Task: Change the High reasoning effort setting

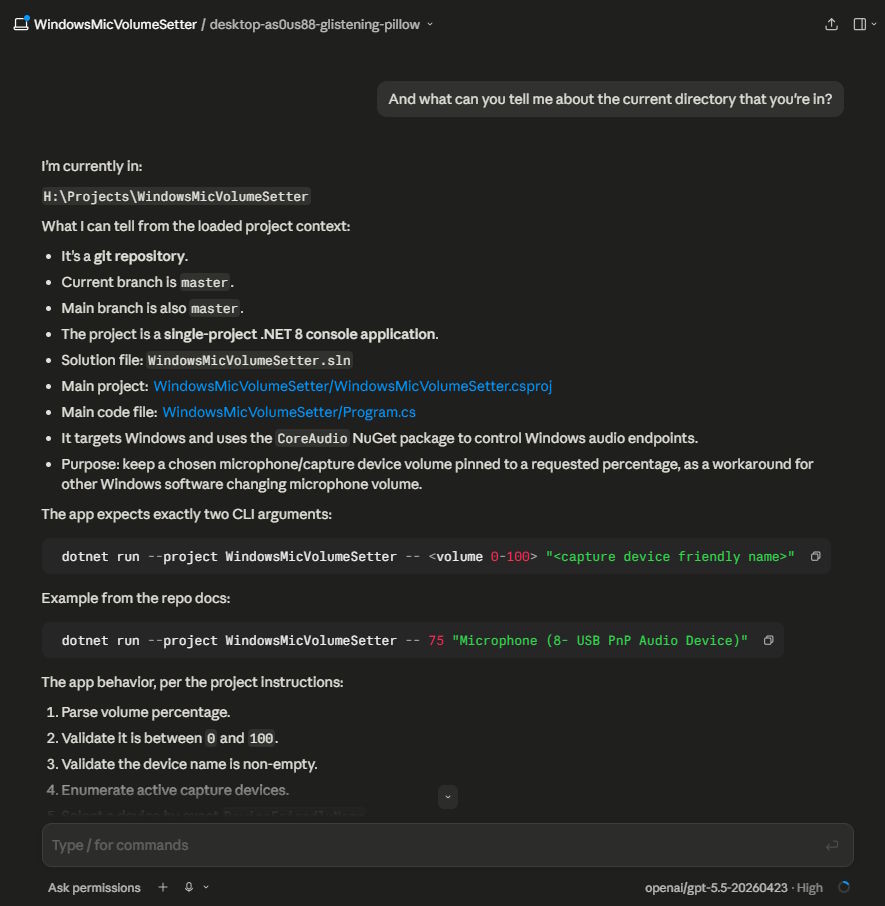Action: pyautogui.click(x=809, y=888)
